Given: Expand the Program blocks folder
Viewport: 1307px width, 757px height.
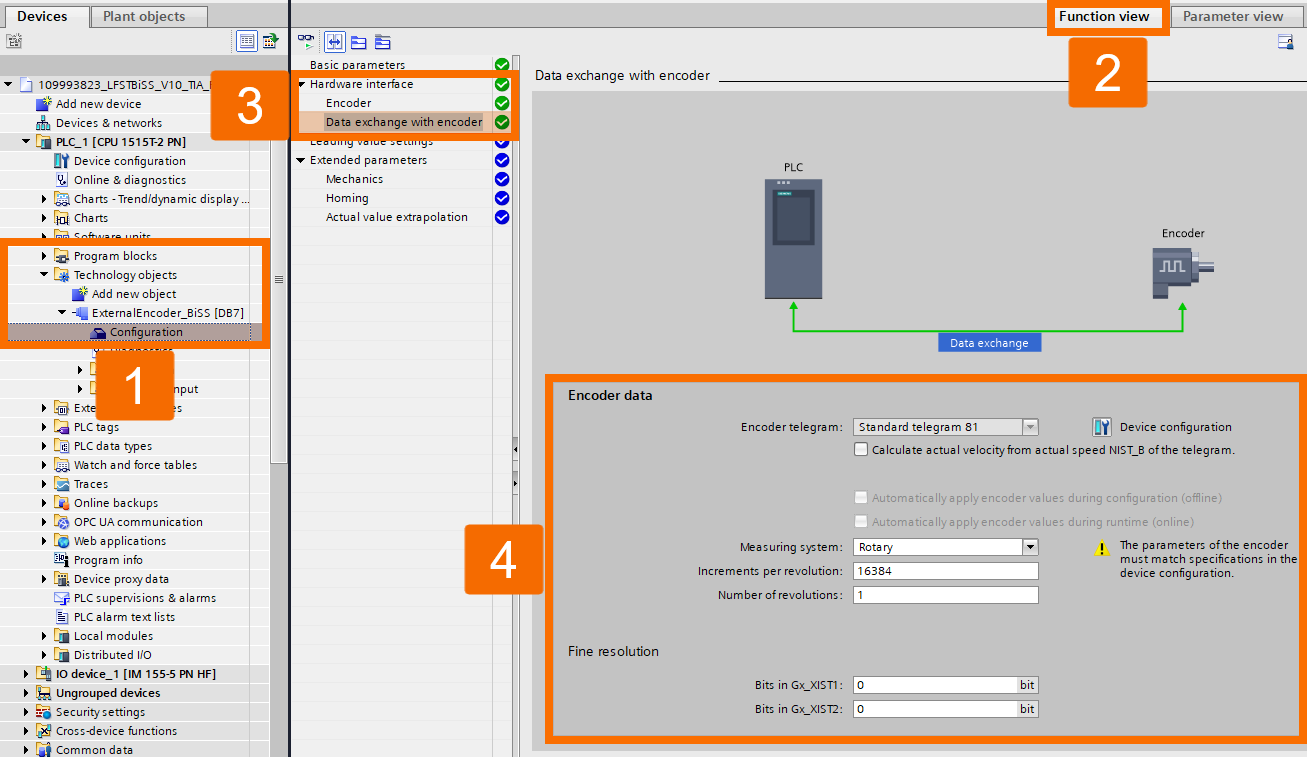Looking at the screenshot, I should pos(44,256).
